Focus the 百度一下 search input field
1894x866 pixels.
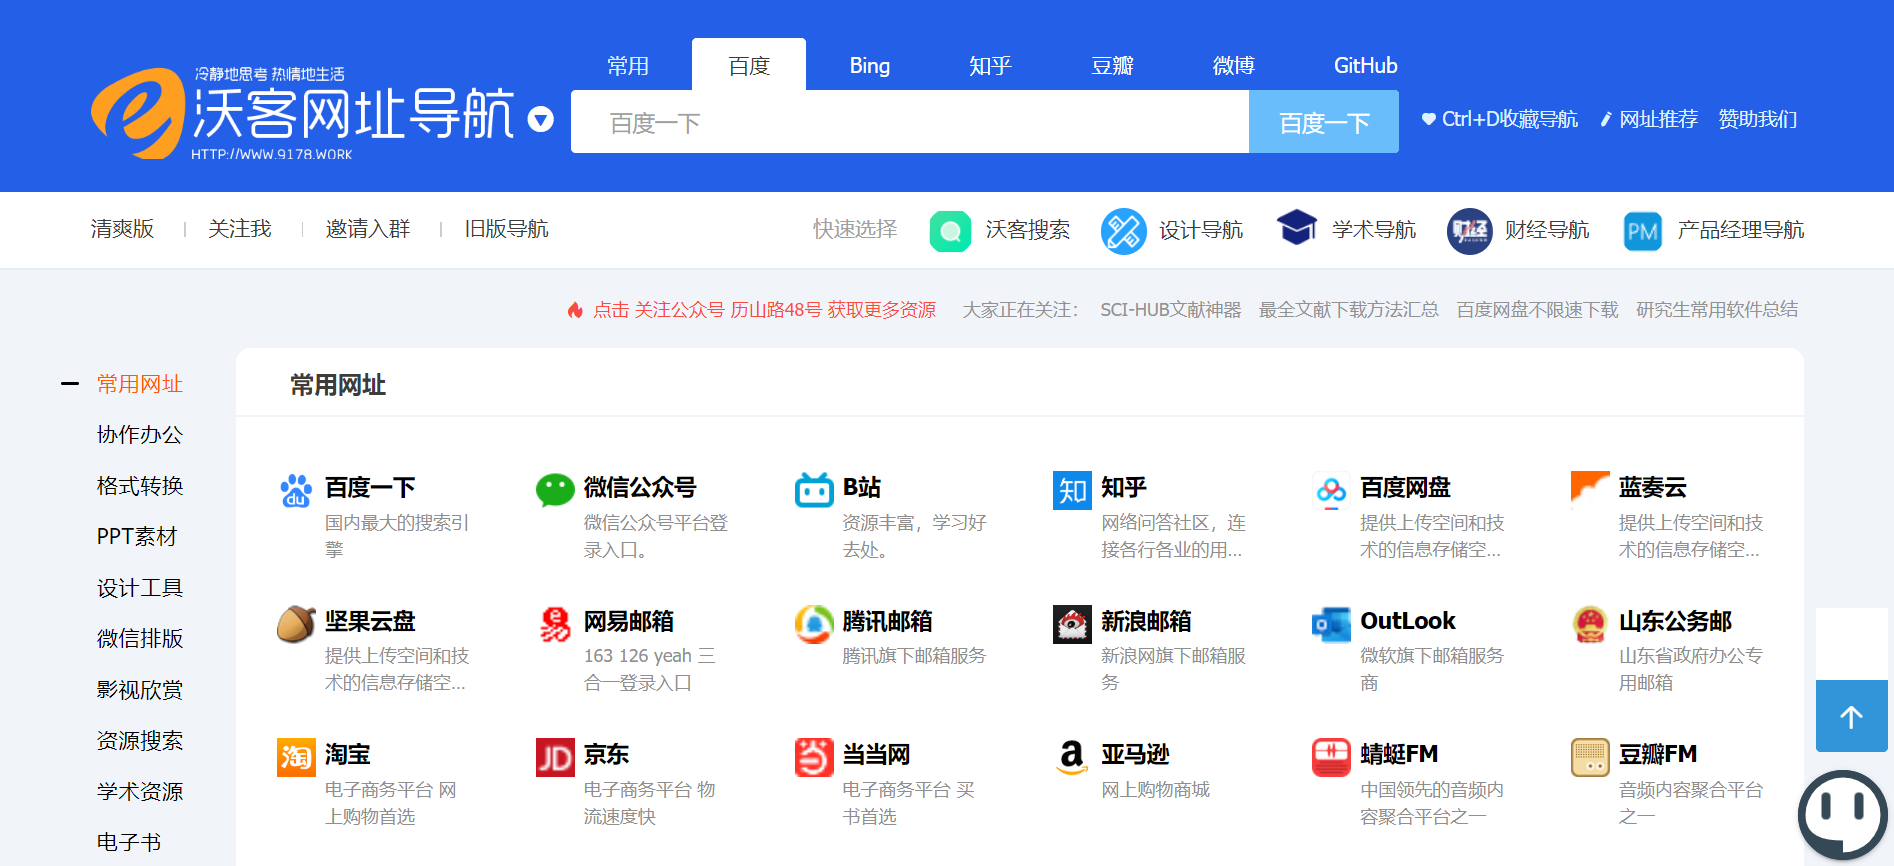pyautogui.click(x=910, y=122)
